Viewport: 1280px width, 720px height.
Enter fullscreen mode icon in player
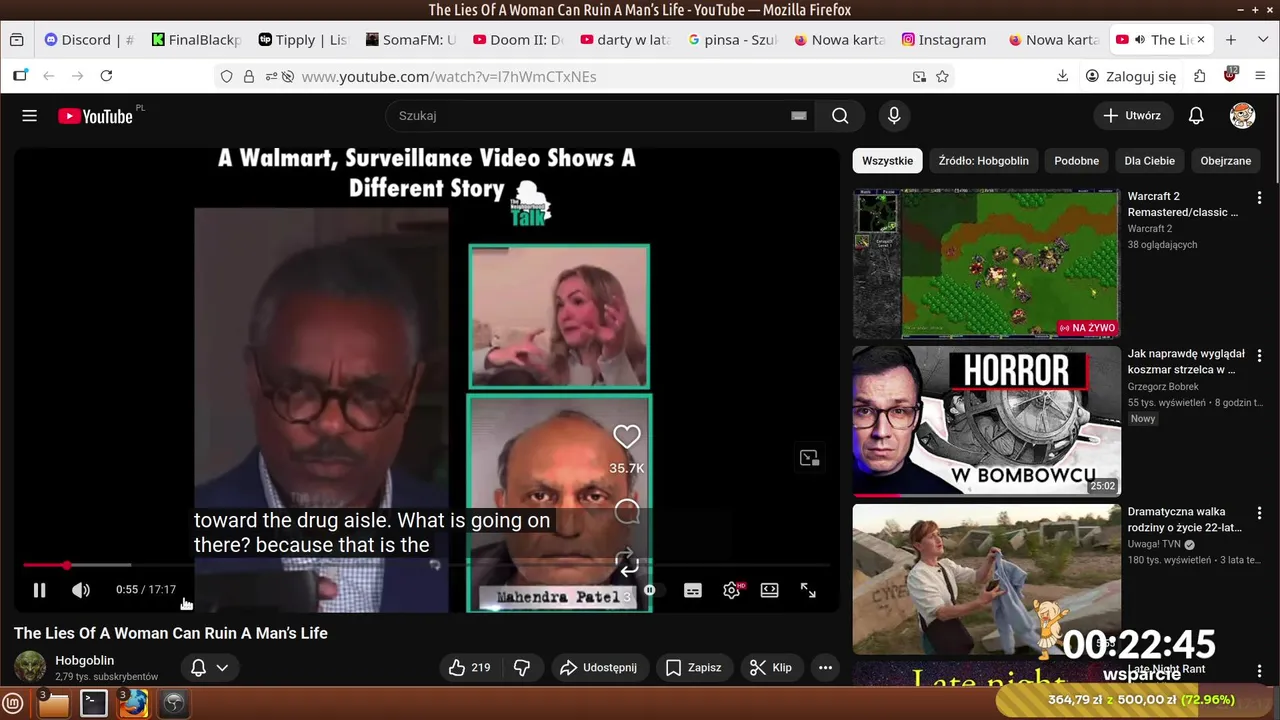(808, 591)
